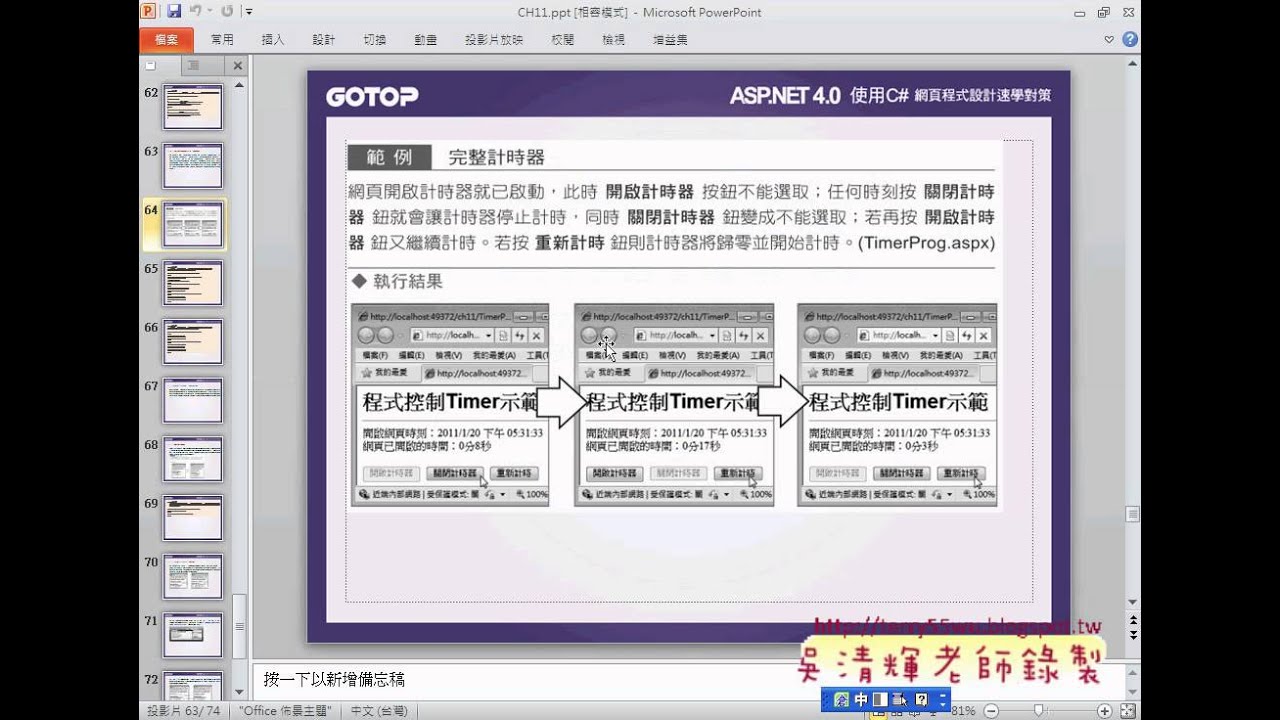This screenshot has height=720, width=1280.
Task: Click the thumbnail pane scroll down arrow
Action: 239,691
